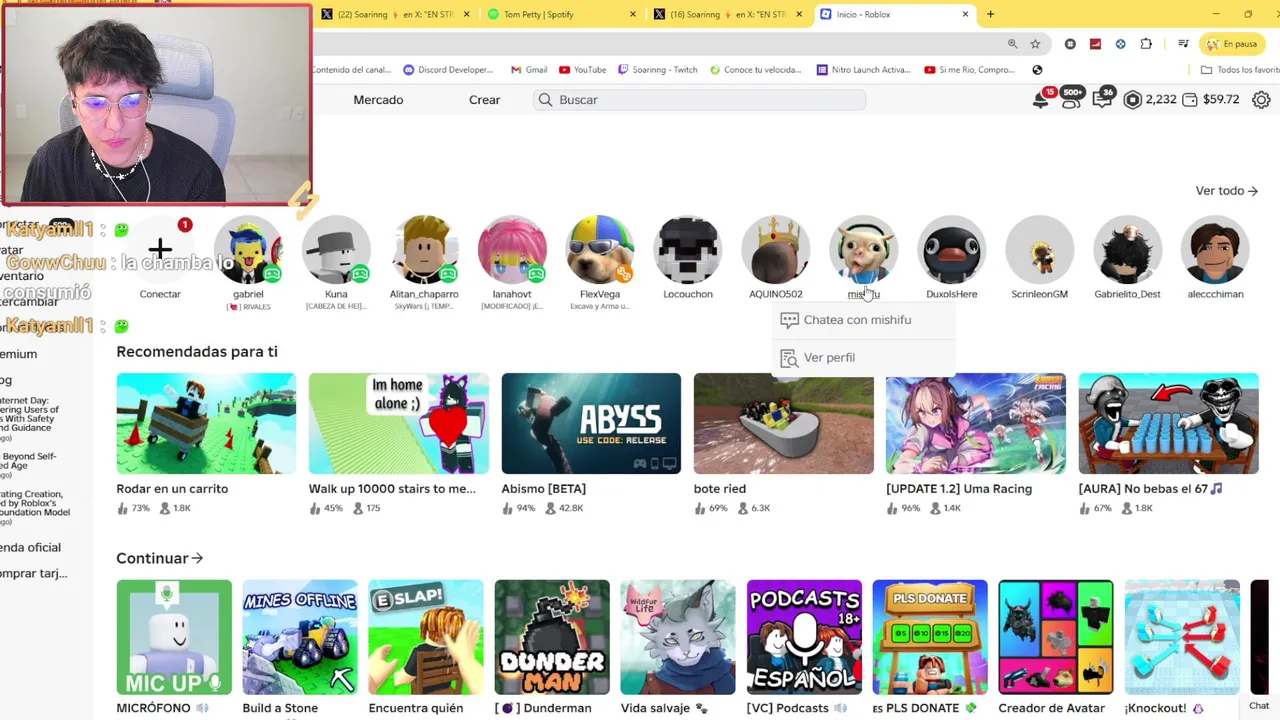Viewport: 1280px width, 720px height.
Task: Switch to Tom Petty Spotify tab
Action: tap(562, 14)
